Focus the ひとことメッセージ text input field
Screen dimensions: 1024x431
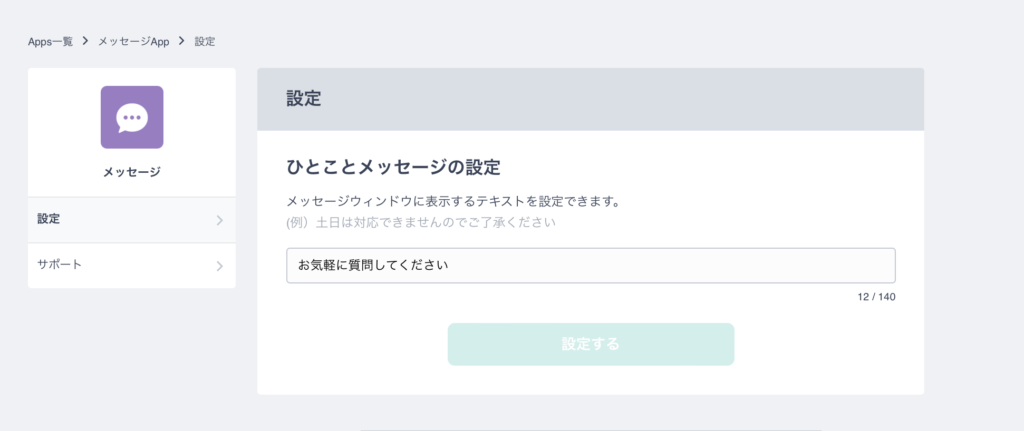(x=591, y=265)
